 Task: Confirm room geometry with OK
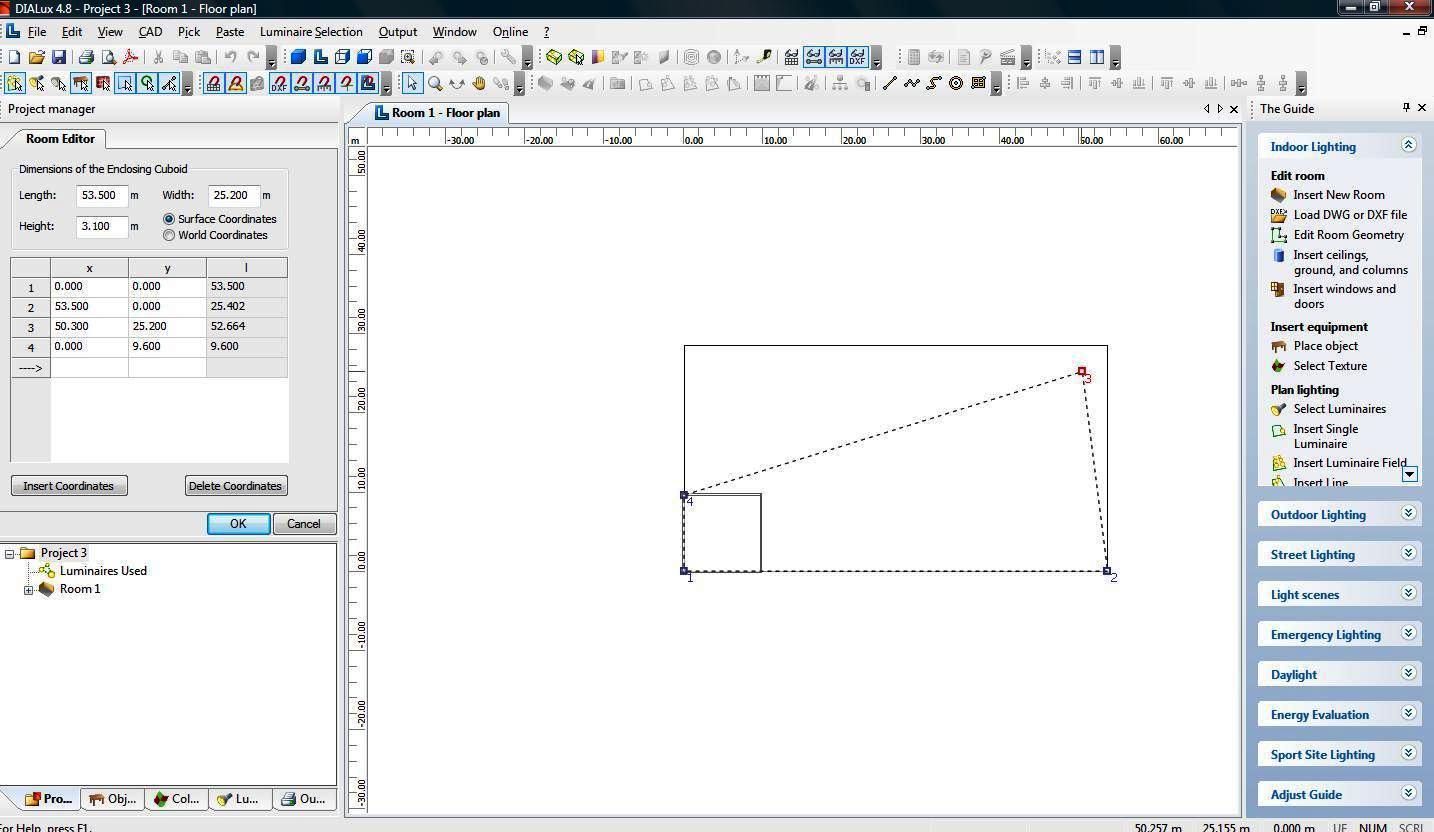(x=238, y=524)
